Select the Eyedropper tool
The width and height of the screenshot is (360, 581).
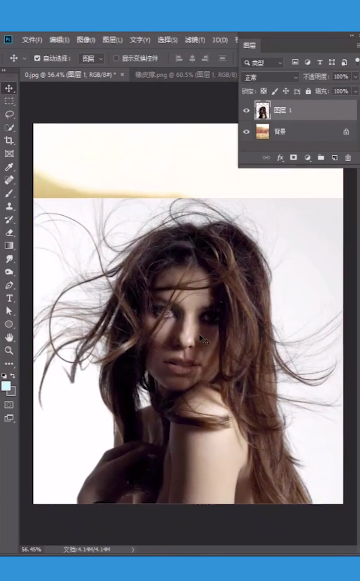pyautogui.click(x=9, y=167)
